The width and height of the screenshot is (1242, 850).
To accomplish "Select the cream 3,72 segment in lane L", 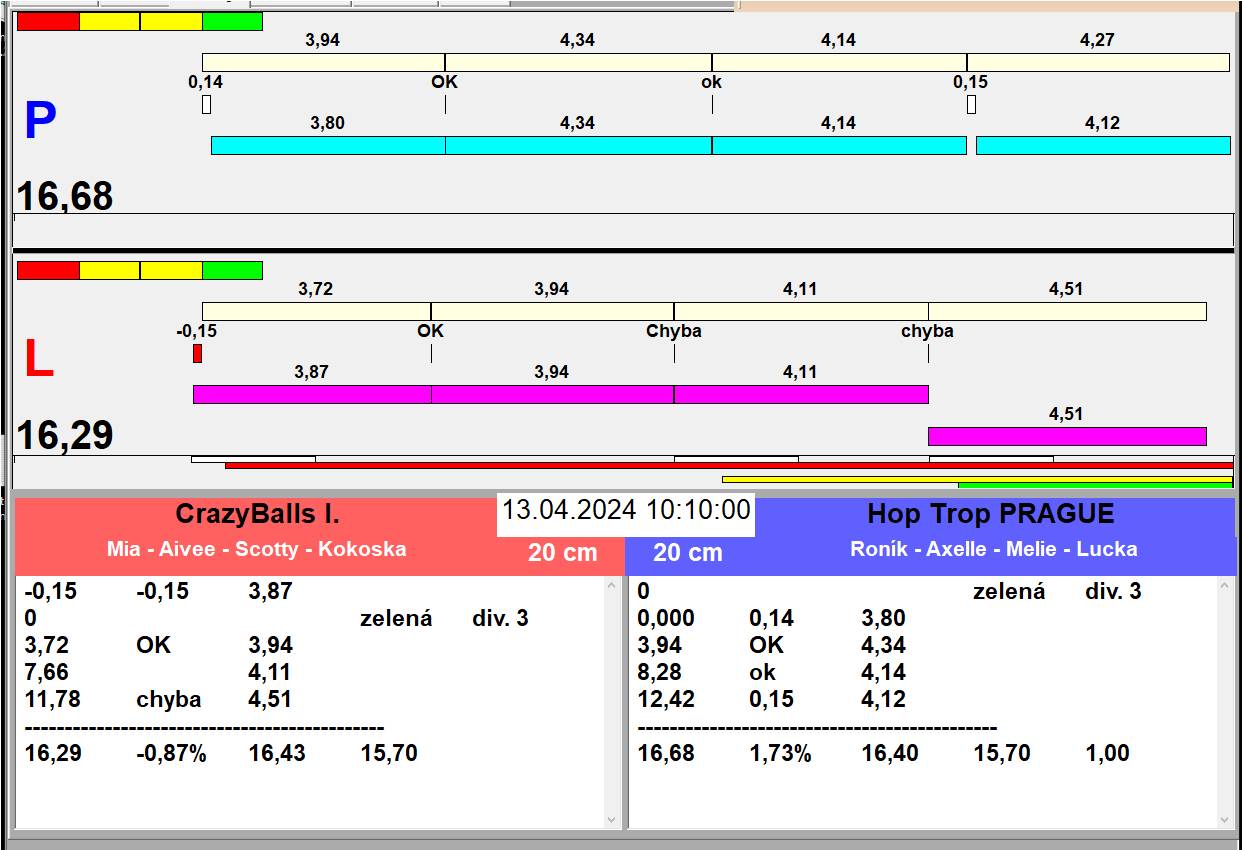I will click(x=316, y=311).
